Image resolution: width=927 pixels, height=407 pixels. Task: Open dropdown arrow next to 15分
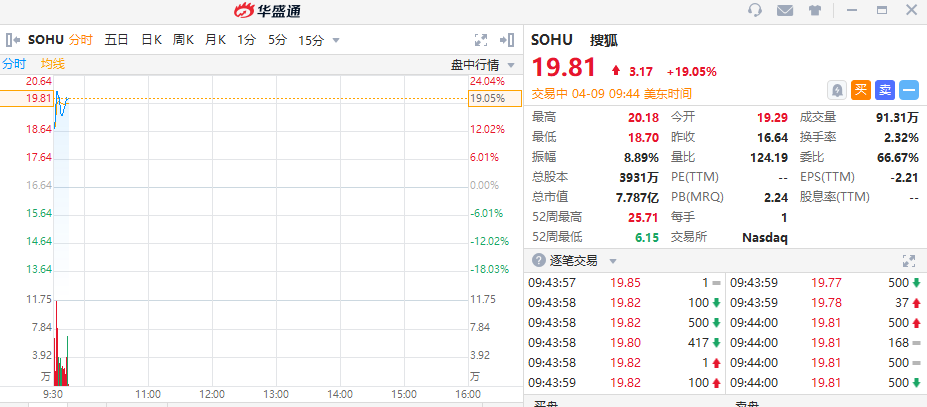336,40
